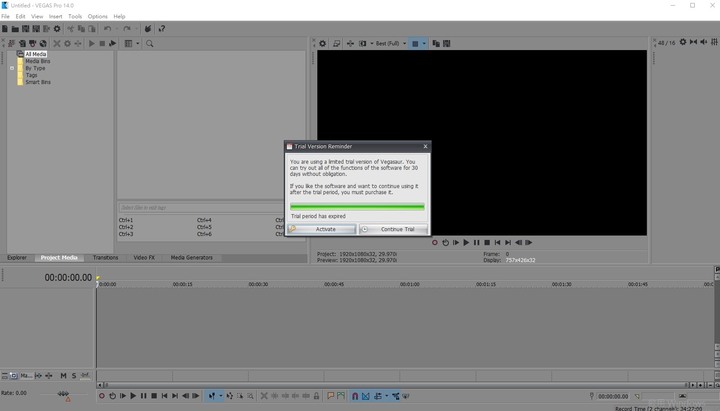Open the Normal Edit Tool dropdown arrow
720x411 pixels.
tap(220, 396)
